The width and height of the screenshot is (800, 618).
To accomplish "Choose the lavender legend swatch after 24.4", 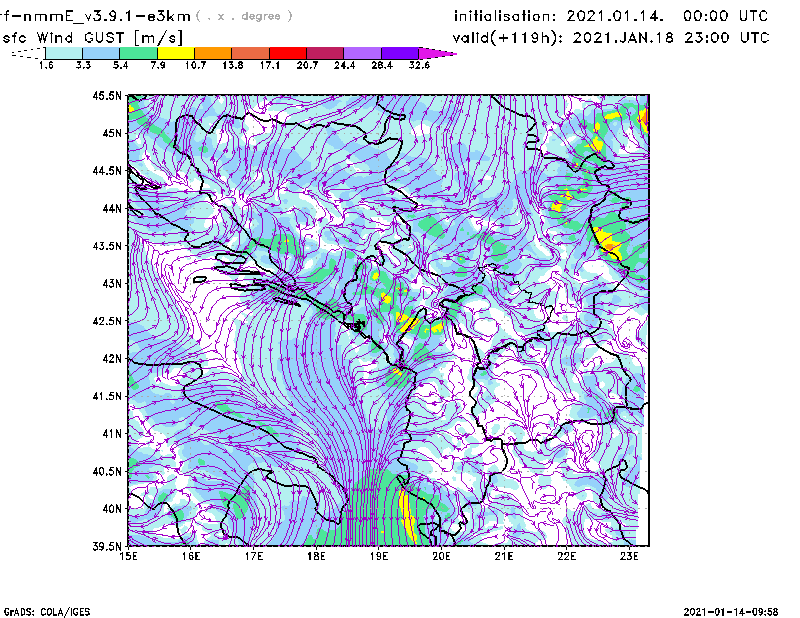I will click(x=363, y=53).
